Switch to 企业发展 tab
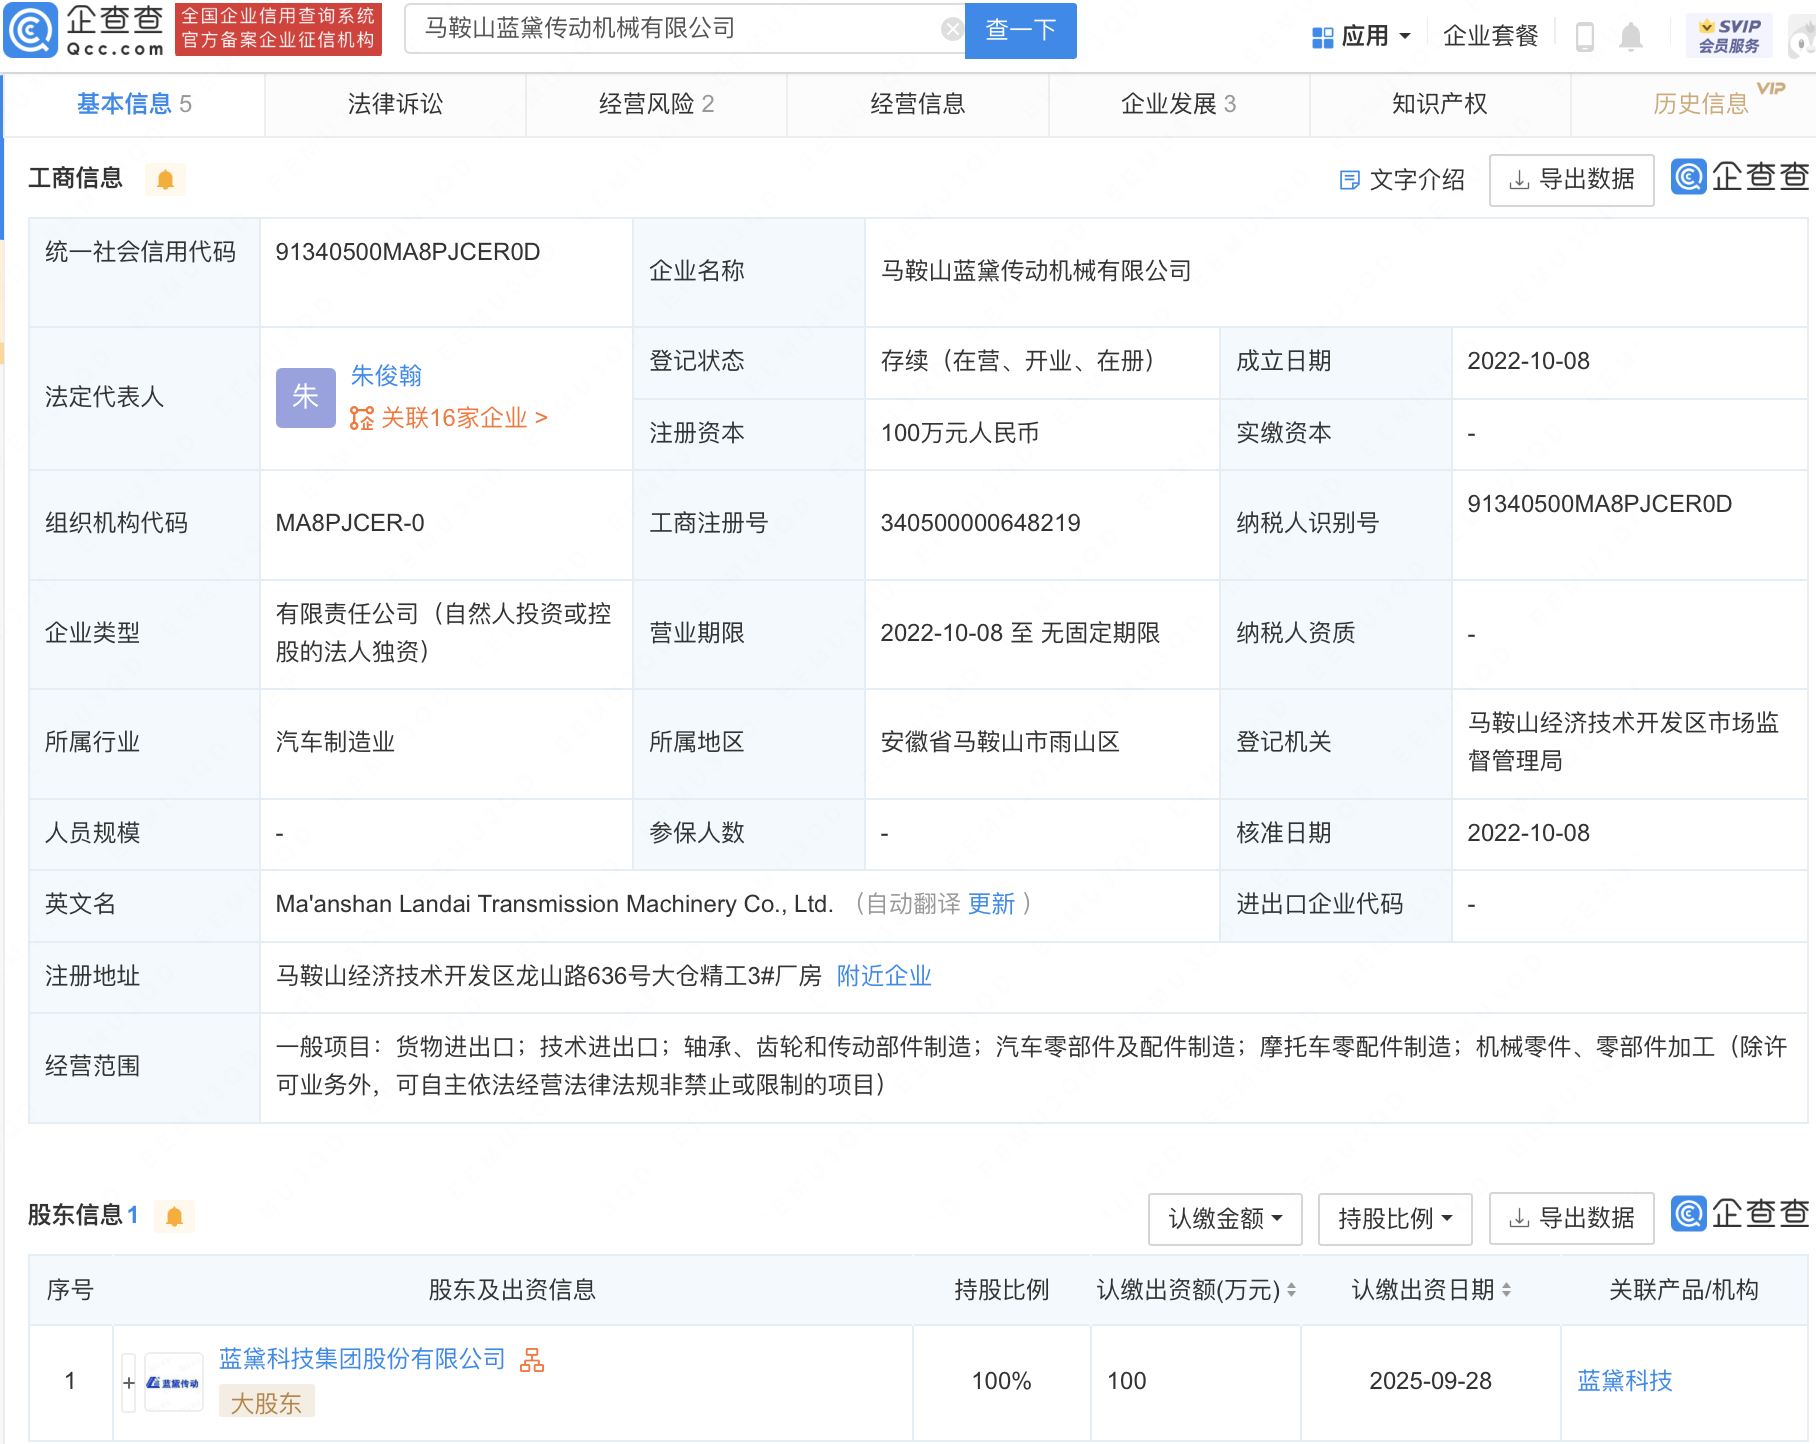 coord(1178,104)
